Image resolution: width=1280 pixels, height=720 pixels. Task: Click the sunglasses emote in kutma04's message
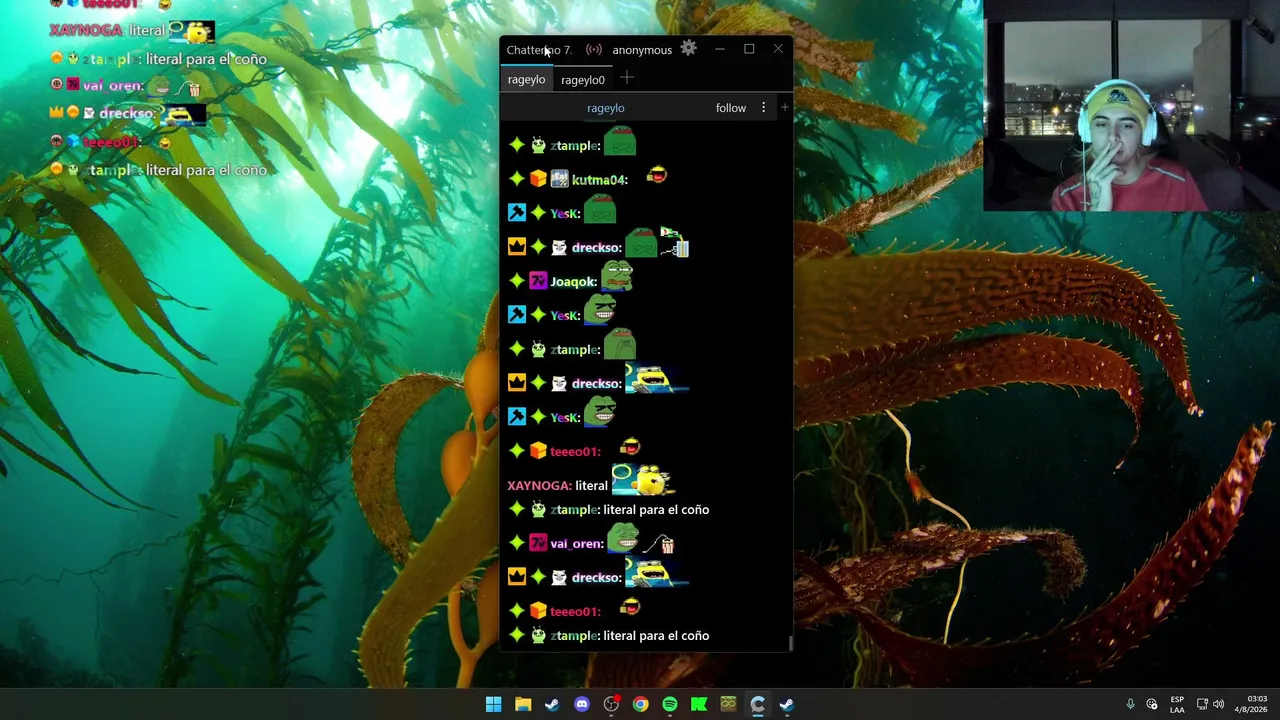point(656,176)
